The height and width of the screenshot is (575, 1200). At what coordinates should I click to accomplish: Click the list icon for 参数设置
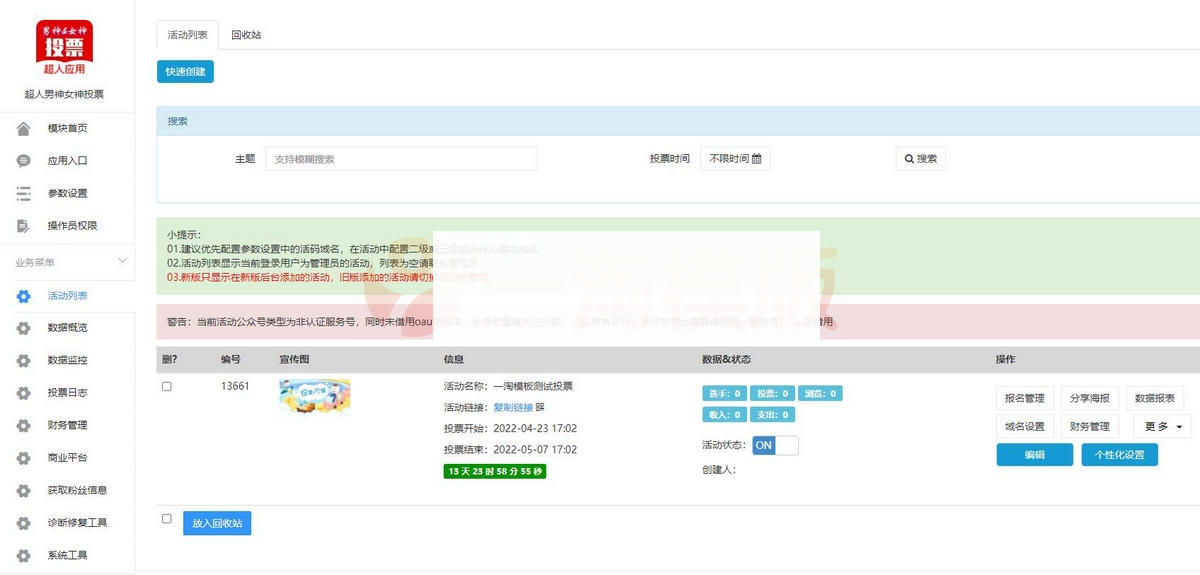pos(23,193)
